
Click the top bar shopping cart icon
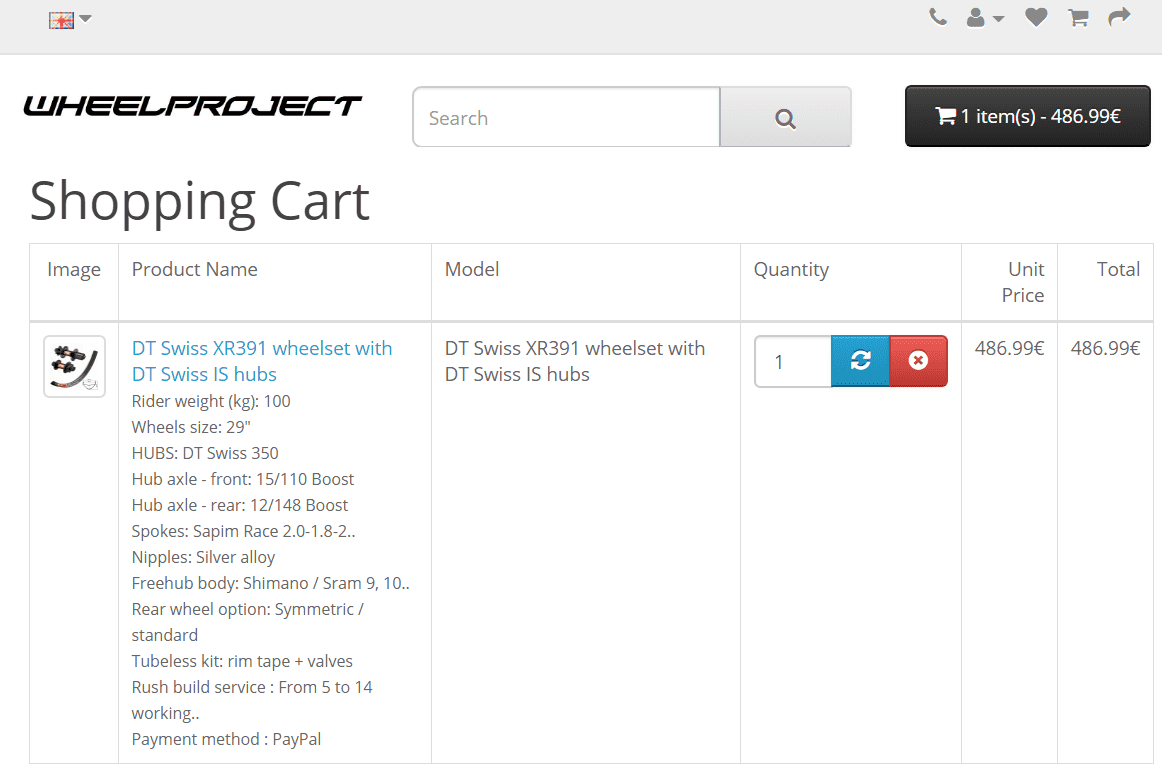click(x=1078, y=17)
